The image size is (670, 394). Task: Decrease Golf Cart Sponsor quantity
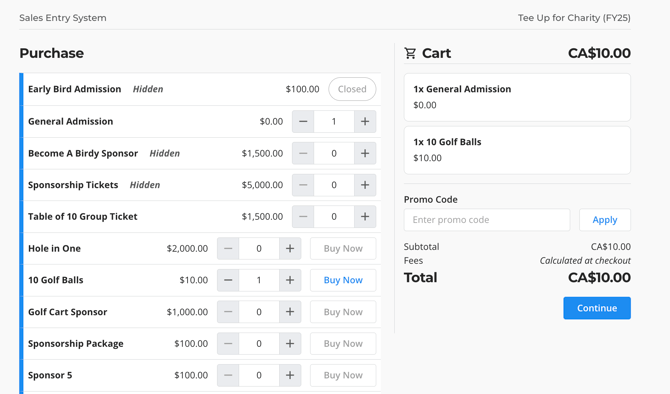click(x=228, y=312)
